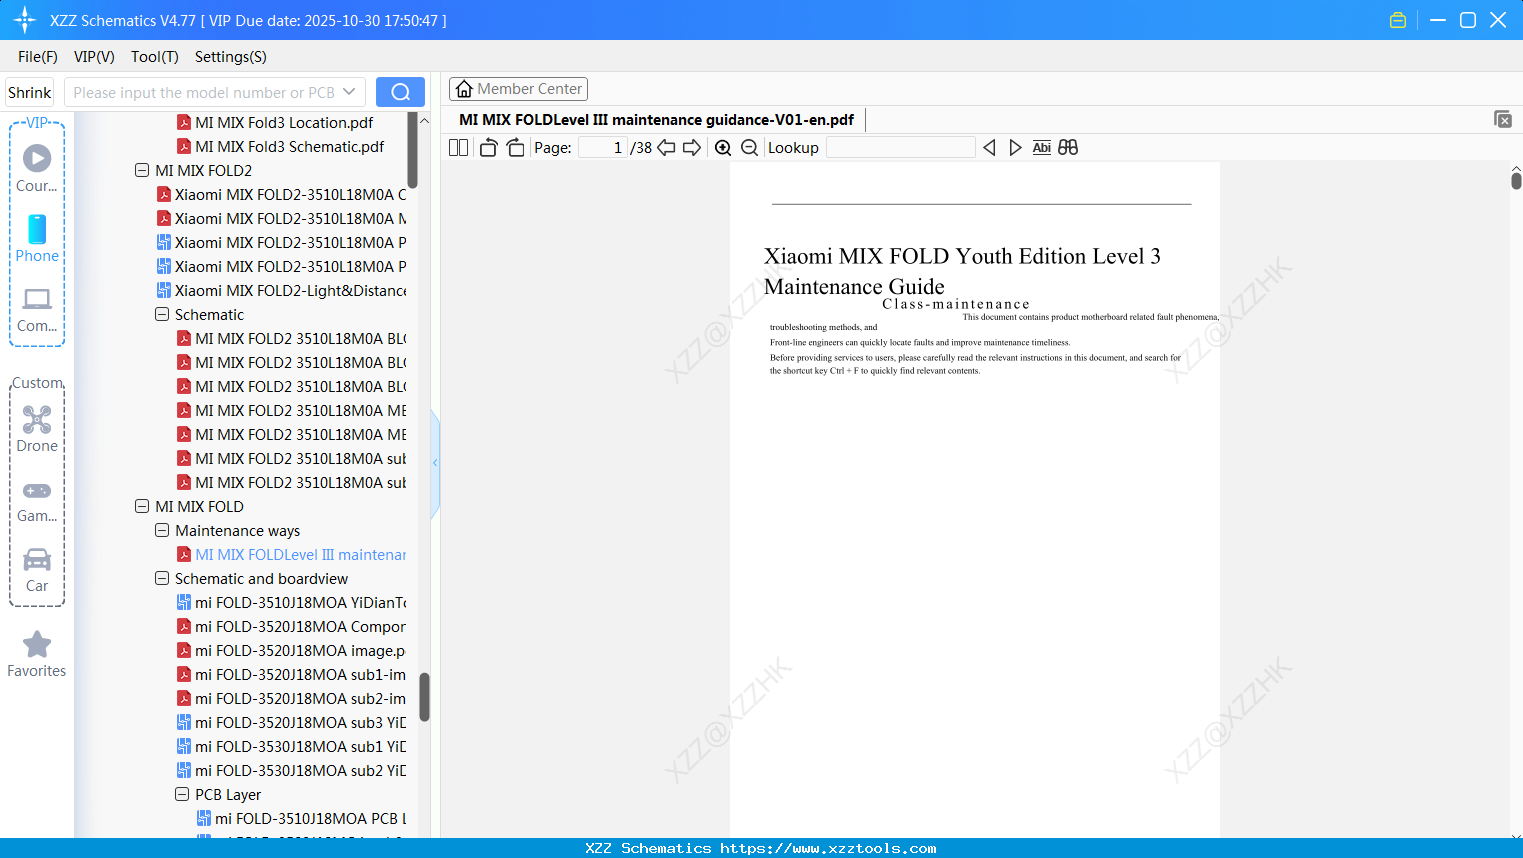Focus the model number or PCB search box
The image size is (1523, 858).
[x=203, y=92]
